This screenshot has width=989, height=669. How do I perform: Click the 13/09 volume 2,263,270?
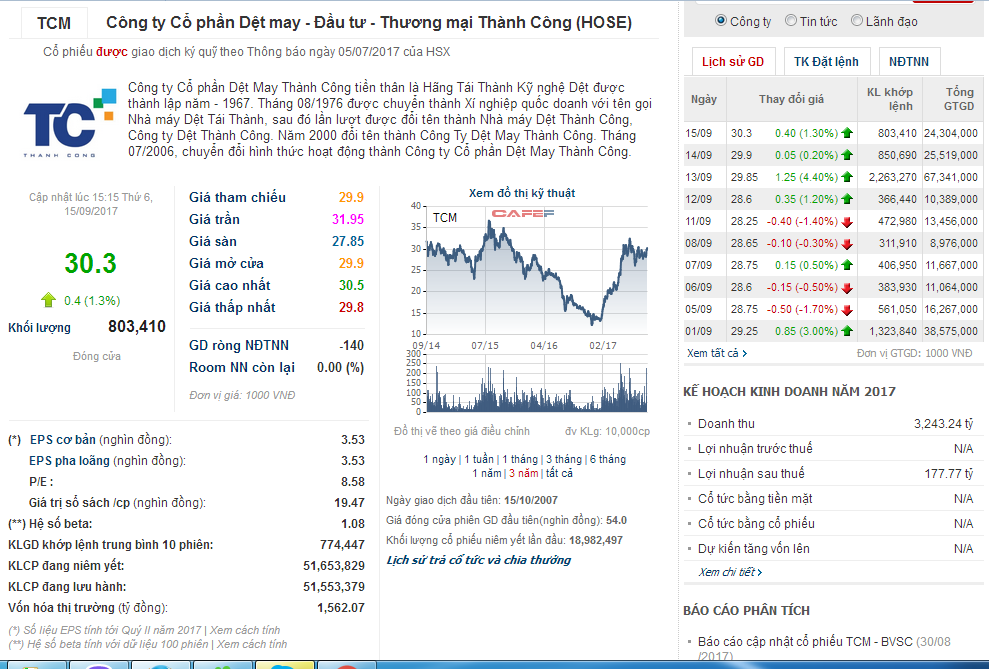892,177
